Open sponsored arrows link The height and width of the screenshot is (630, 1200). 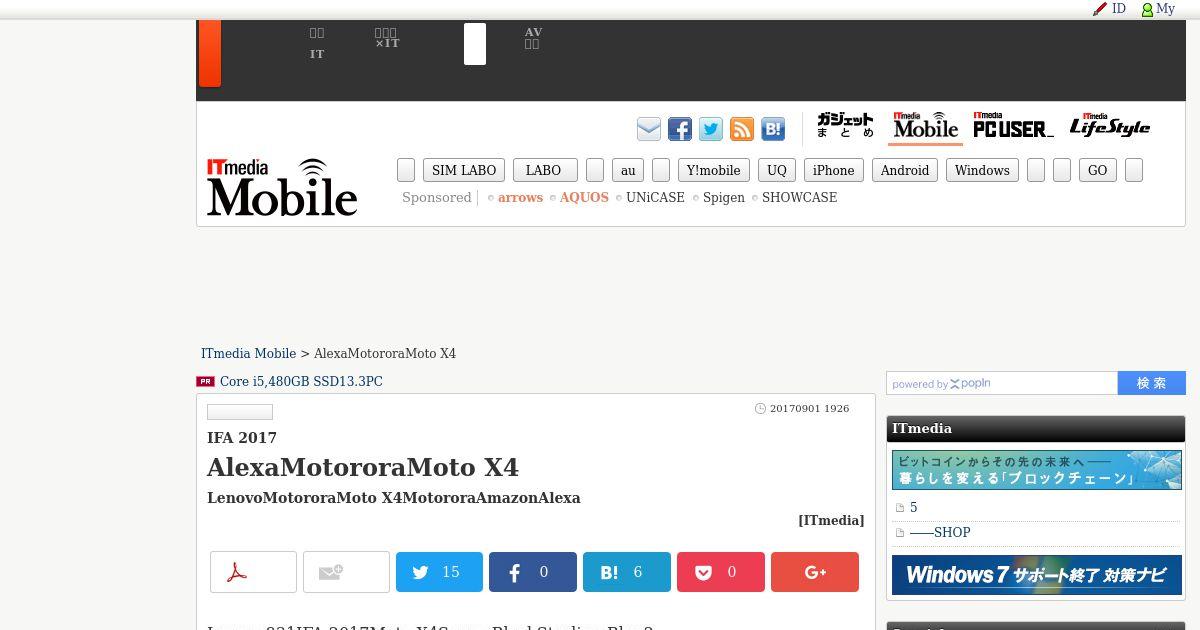[520, 197]
